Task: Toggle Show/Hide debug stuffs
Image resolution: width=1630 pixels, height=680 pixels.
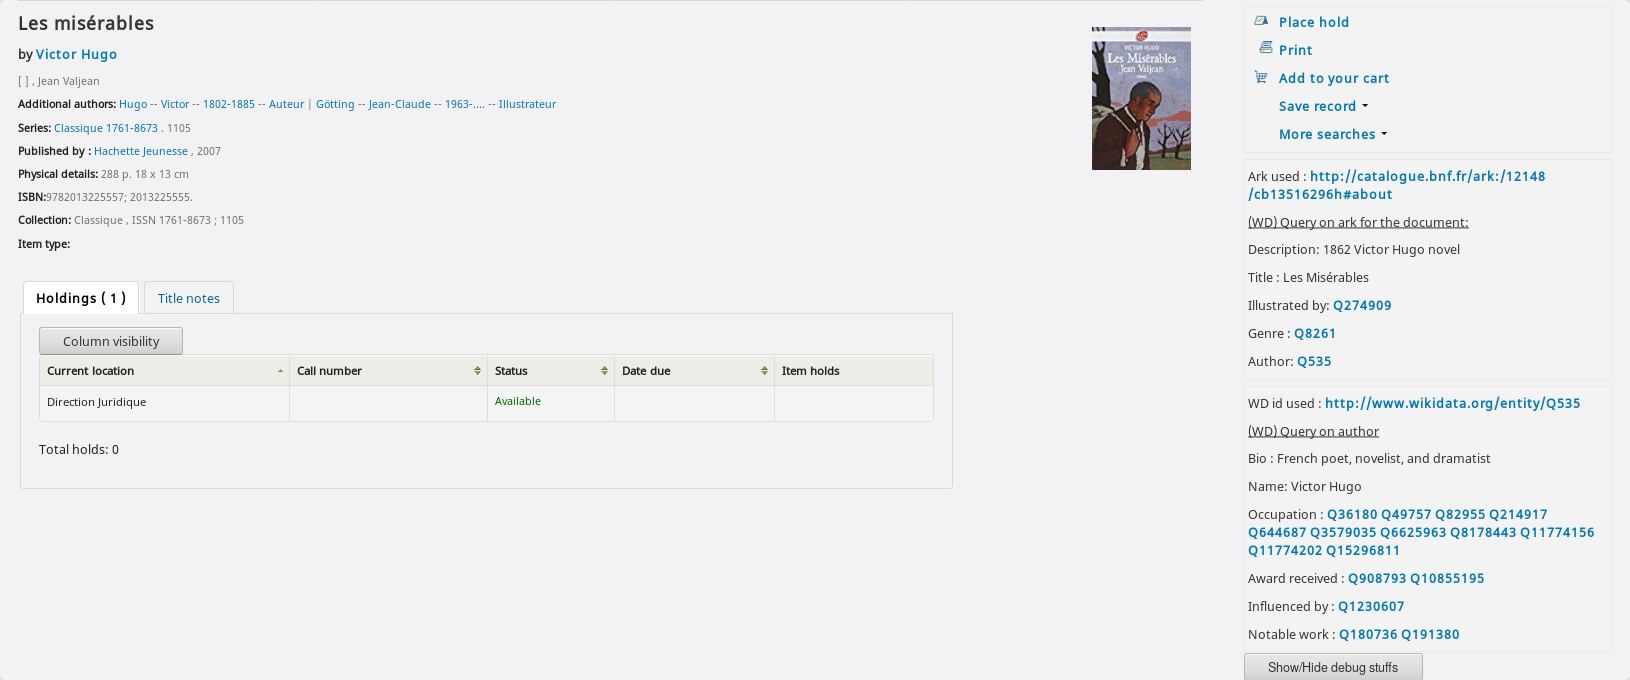Action: pos(1332,667)
